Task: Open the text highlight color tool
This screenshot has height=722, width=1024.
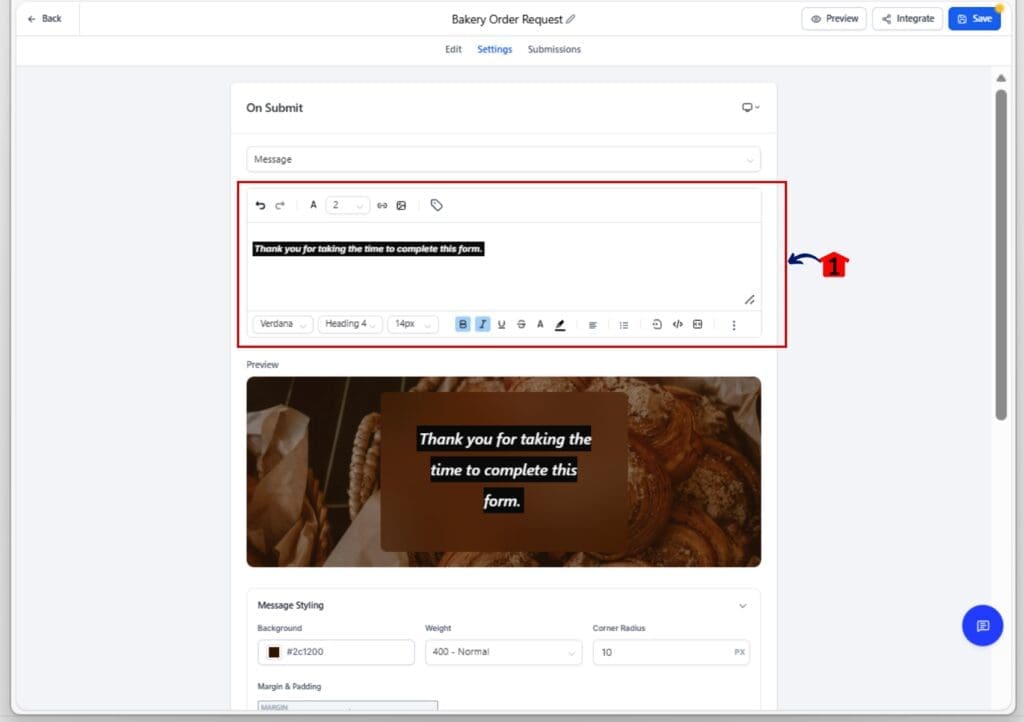Action: coord(560,324)
